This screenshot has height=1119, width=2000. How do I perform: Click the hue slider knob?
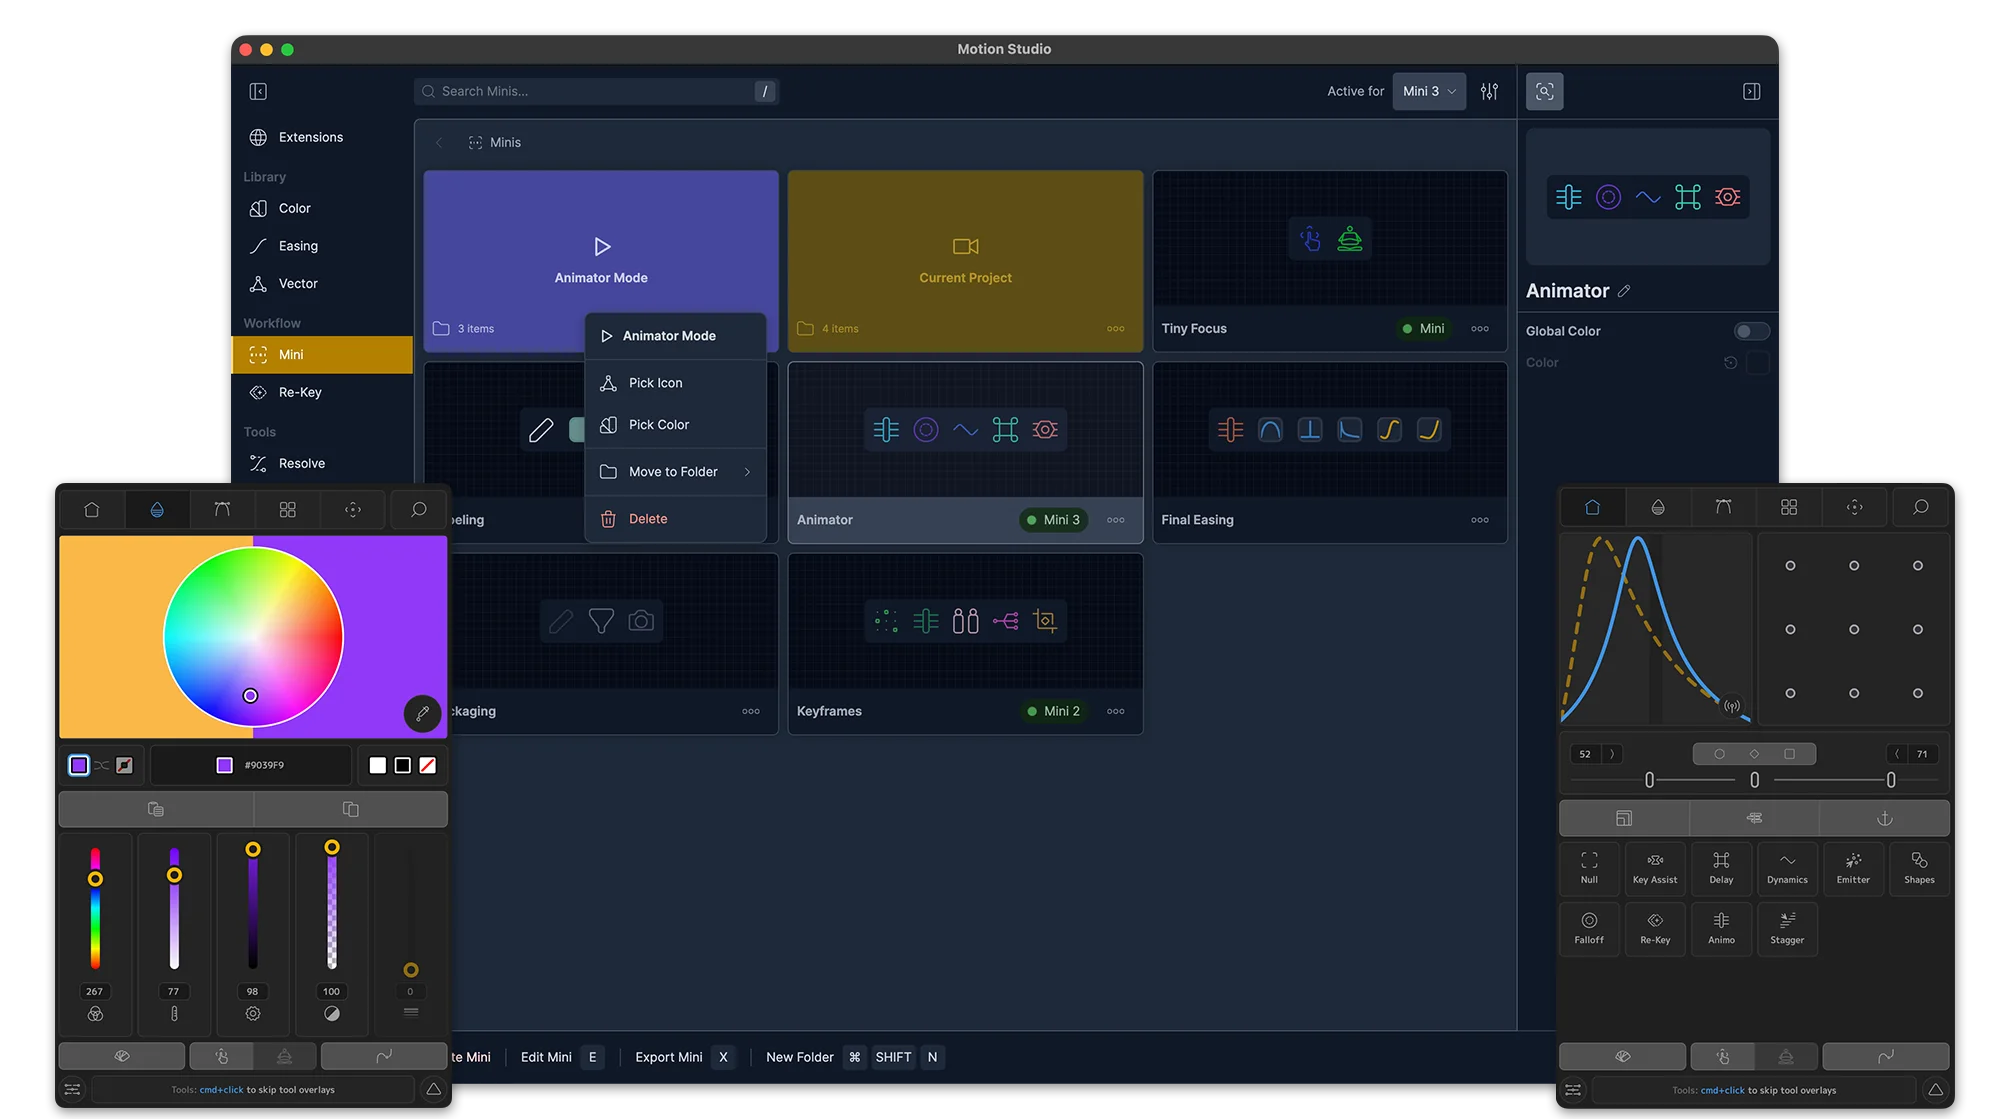[x=95, y=879]
